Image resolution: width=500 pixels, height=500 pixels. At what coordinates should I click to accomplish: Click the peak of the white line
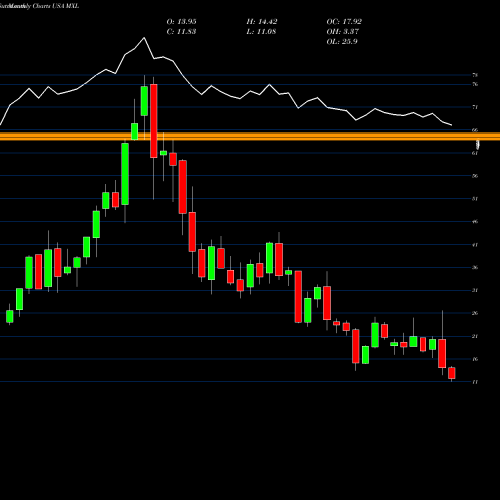pyautogui.click(x=144, y=38)
